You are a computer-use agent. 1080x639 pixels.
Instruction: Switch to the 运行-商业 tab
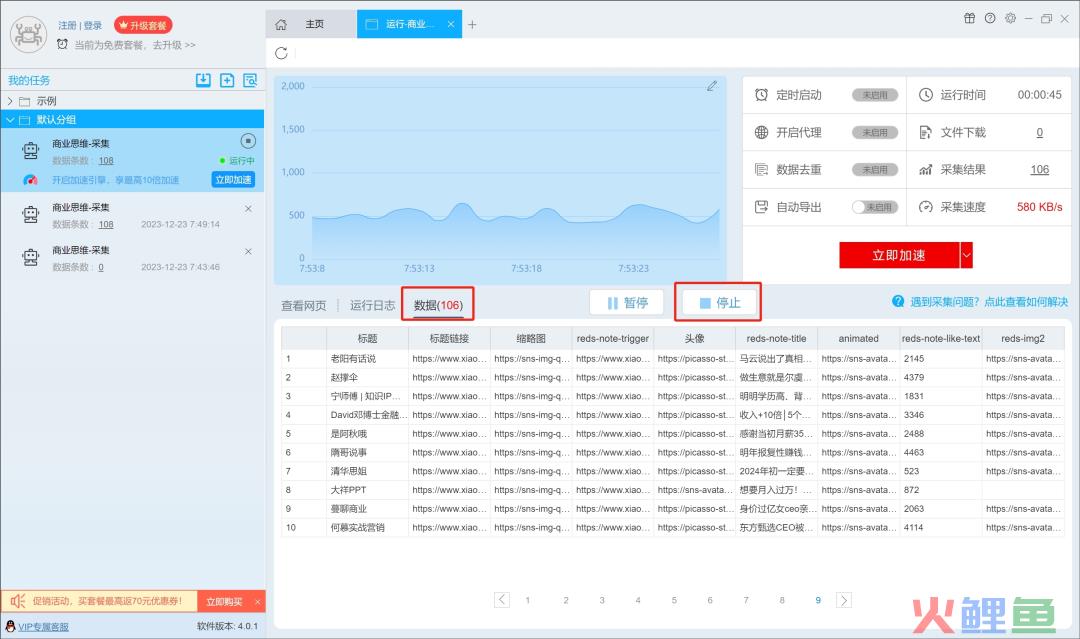pyautogui.click(x=409, y=24)
